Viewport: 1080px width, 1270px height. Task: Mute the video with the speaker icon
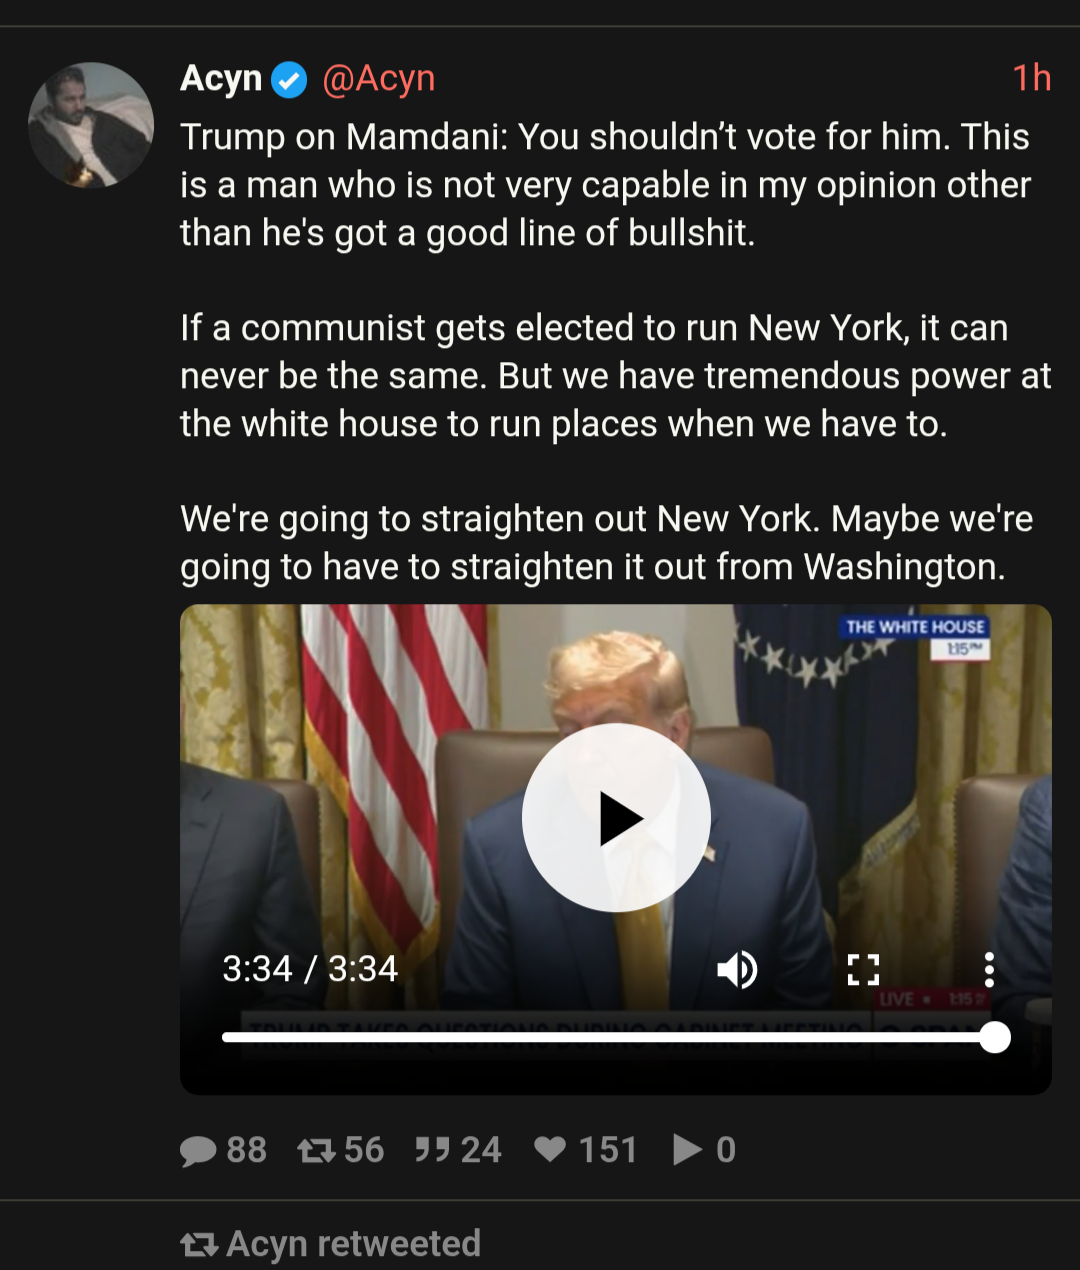738,969
